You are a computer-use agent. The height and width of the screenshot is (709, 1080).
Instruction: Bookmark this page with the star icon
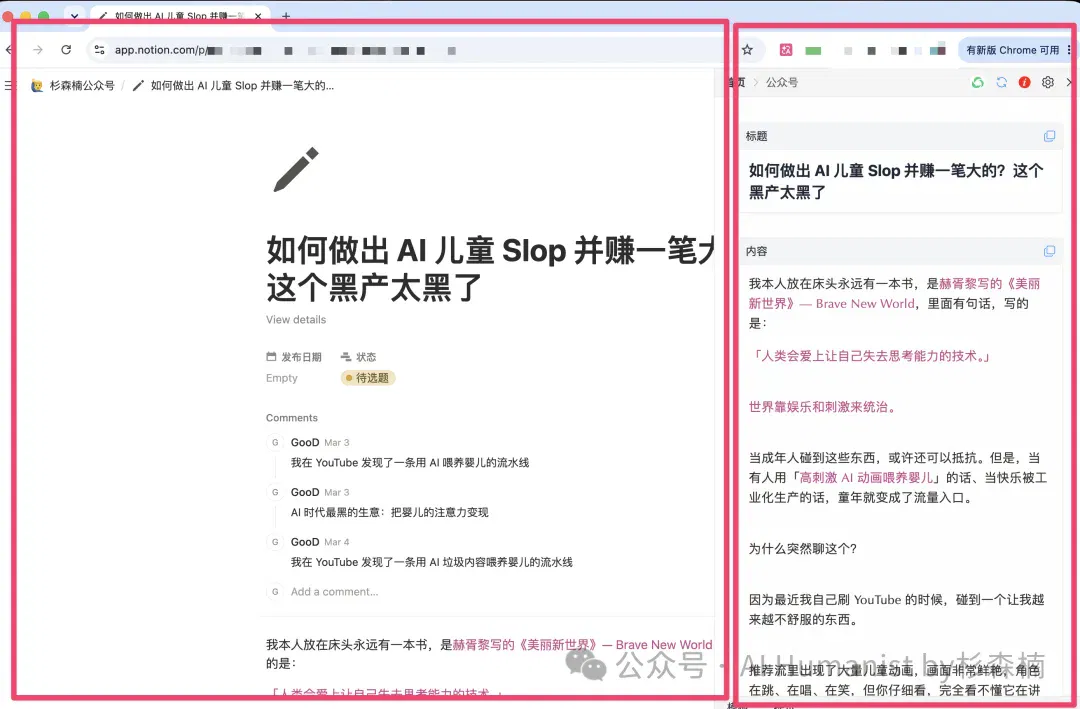(x=747, y=50)
